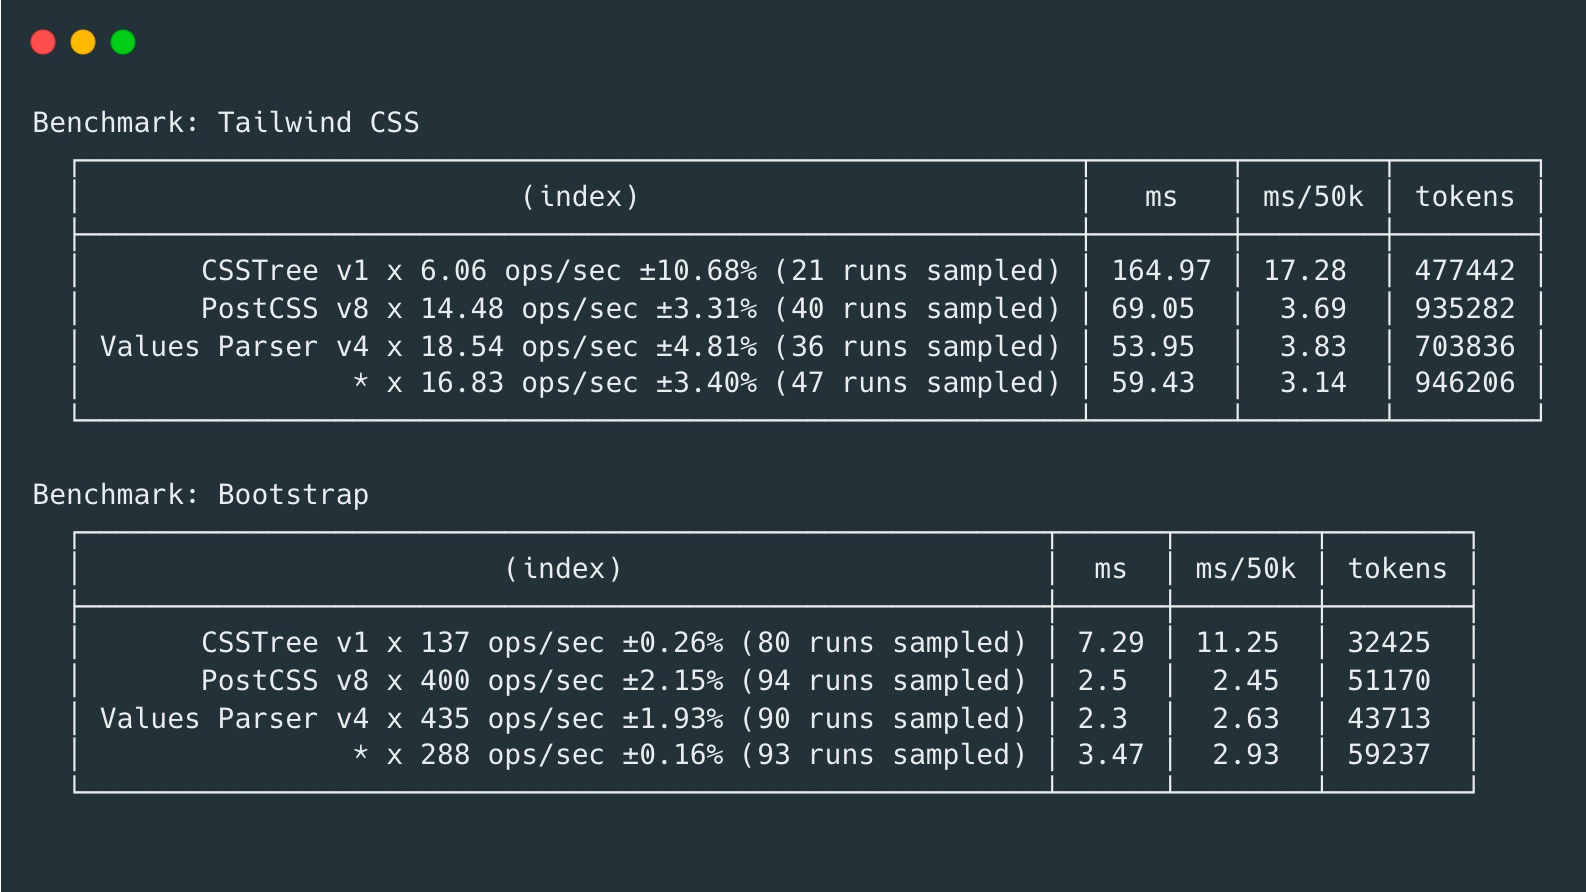Click the ms value "2.3"
1586x892 pixels.
pos(1102,719)
